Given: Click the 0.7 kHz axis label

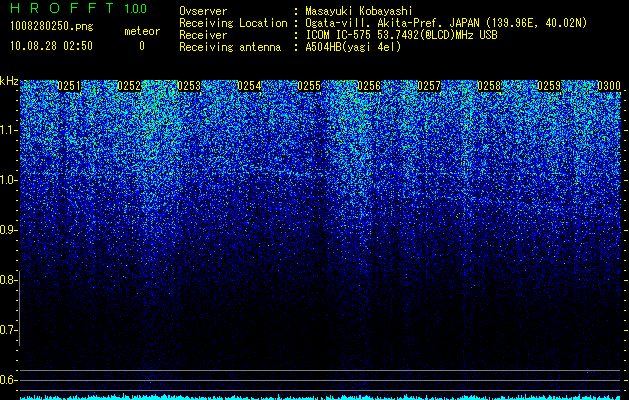Looking at the screenshot, I should coord(9,330).
